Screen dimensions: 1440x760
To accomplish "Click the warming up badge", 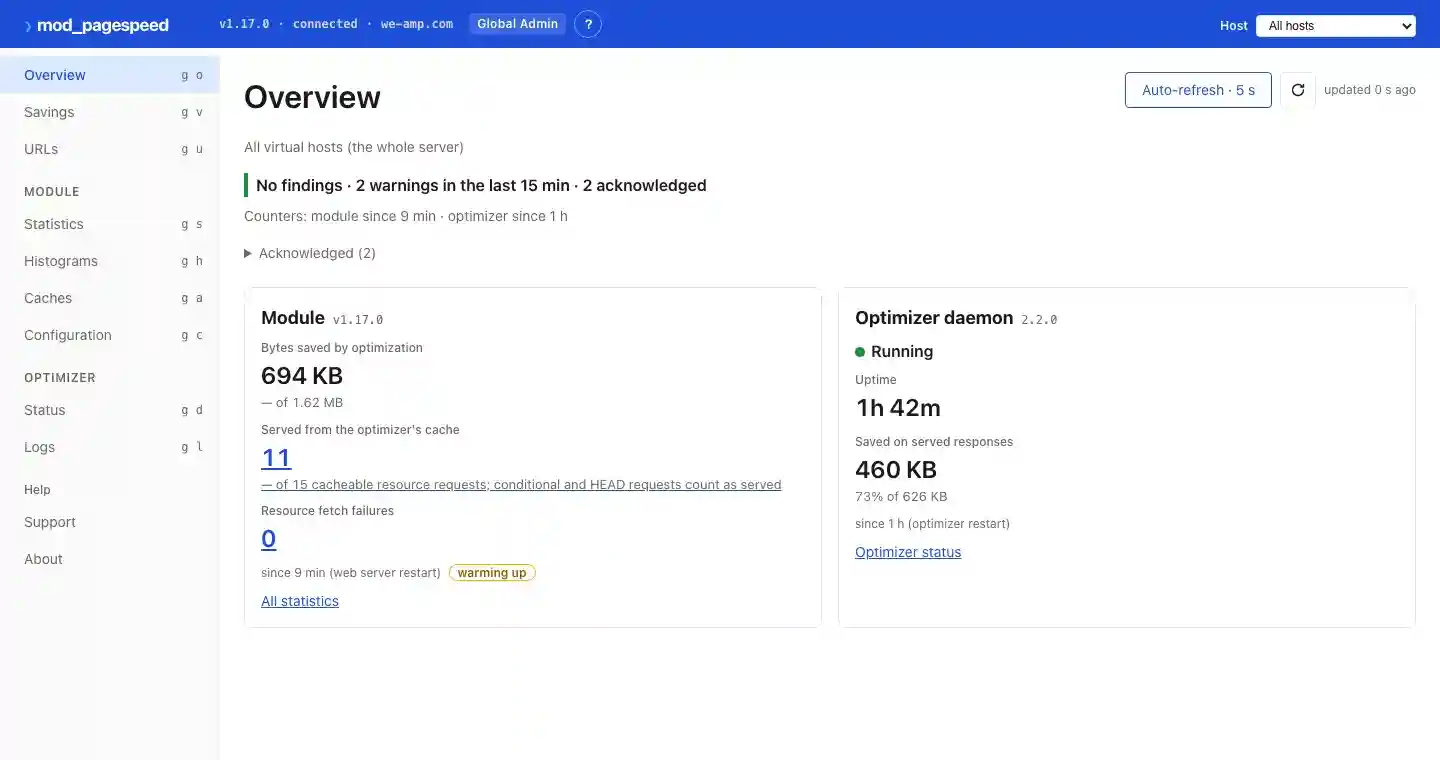I will pyautogui.click(x=492, y=573).
